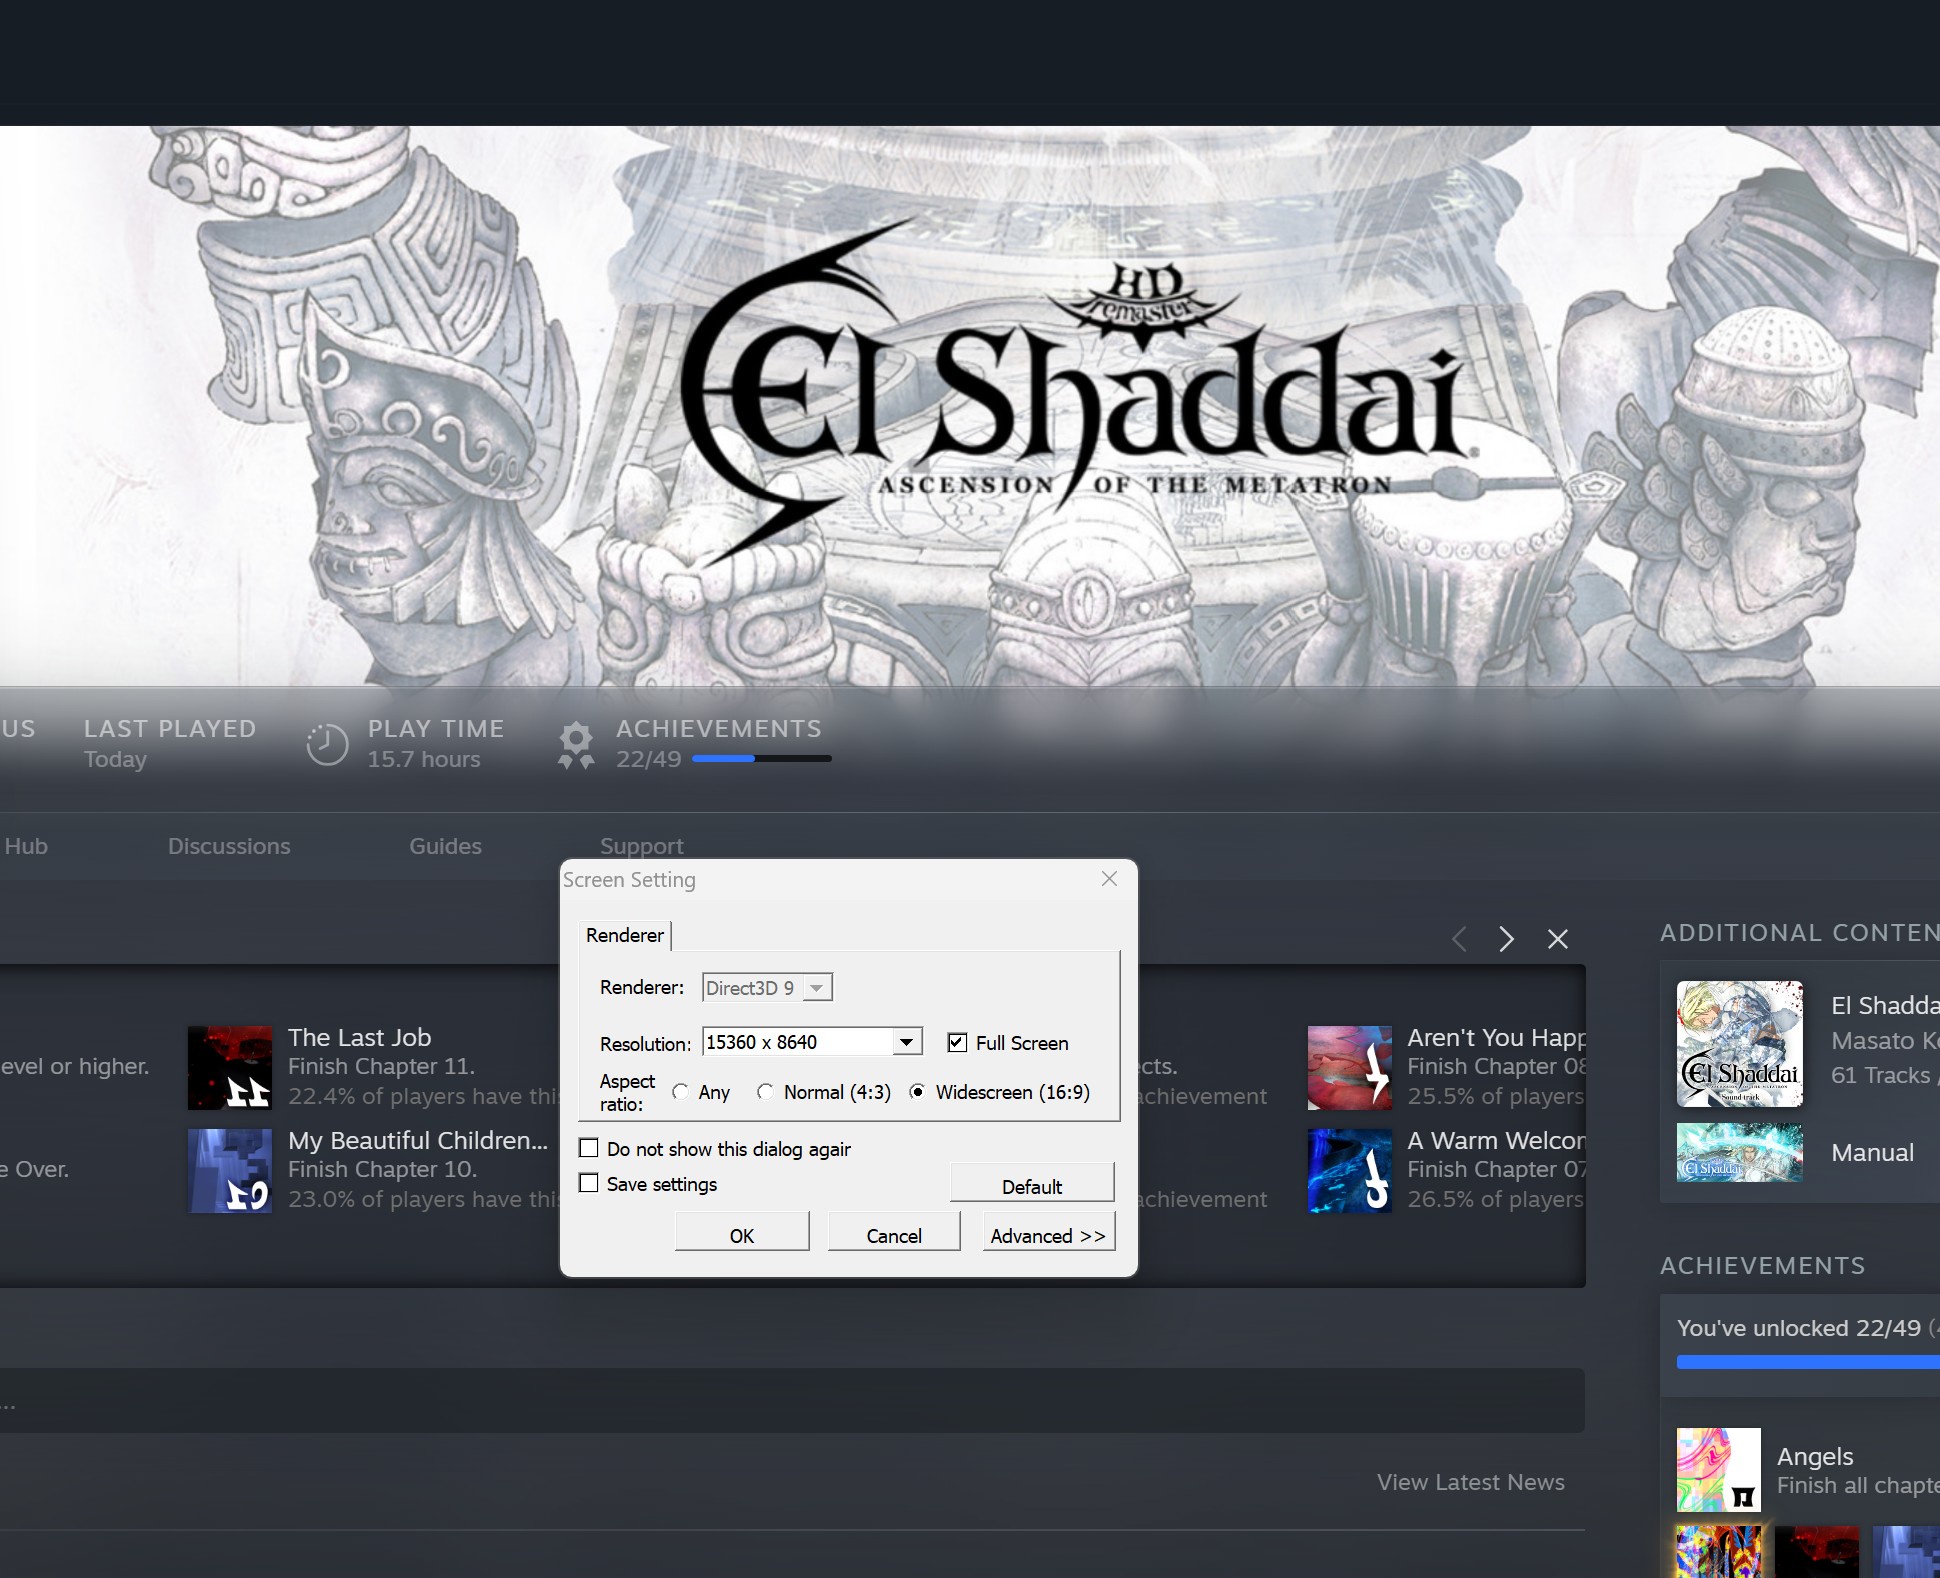The width and height of the screenshot is (1940, 1578).
Task: Click the Play Time clock icon
Action: coord(327,744)
